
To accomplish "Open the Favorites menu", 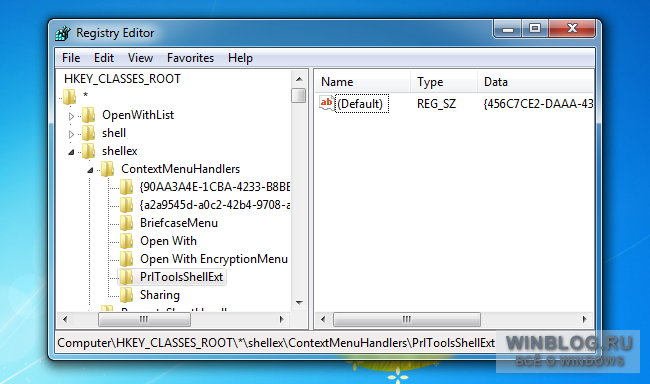I will pyautogui.click(x=190, y=58).
